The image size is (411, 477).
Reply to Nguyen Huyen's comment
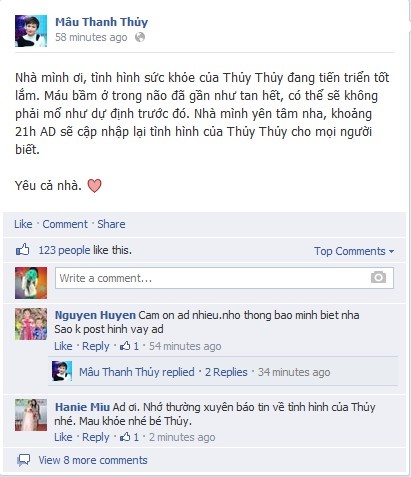click(96, 346)
